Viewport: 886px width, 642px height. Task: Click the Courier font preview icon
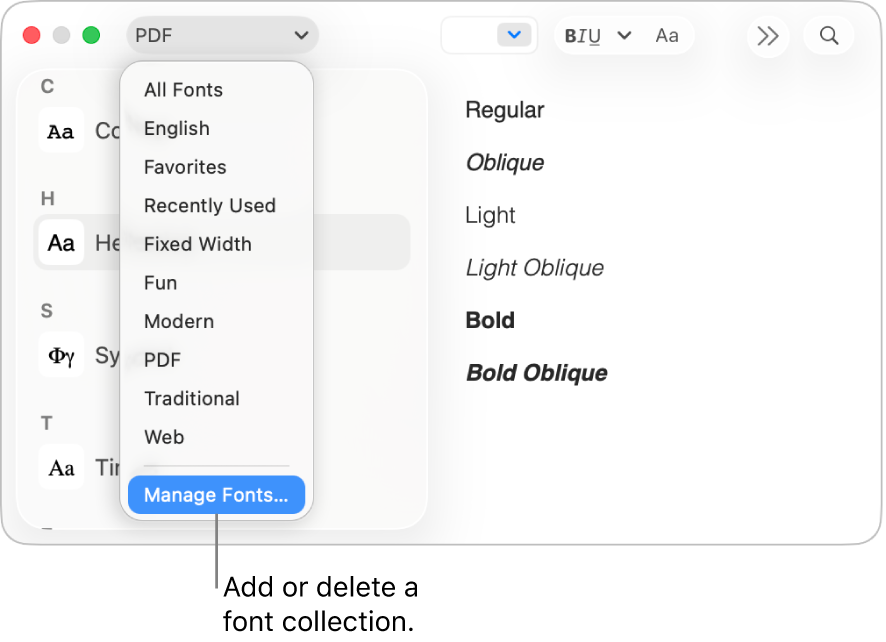point(61,130)
